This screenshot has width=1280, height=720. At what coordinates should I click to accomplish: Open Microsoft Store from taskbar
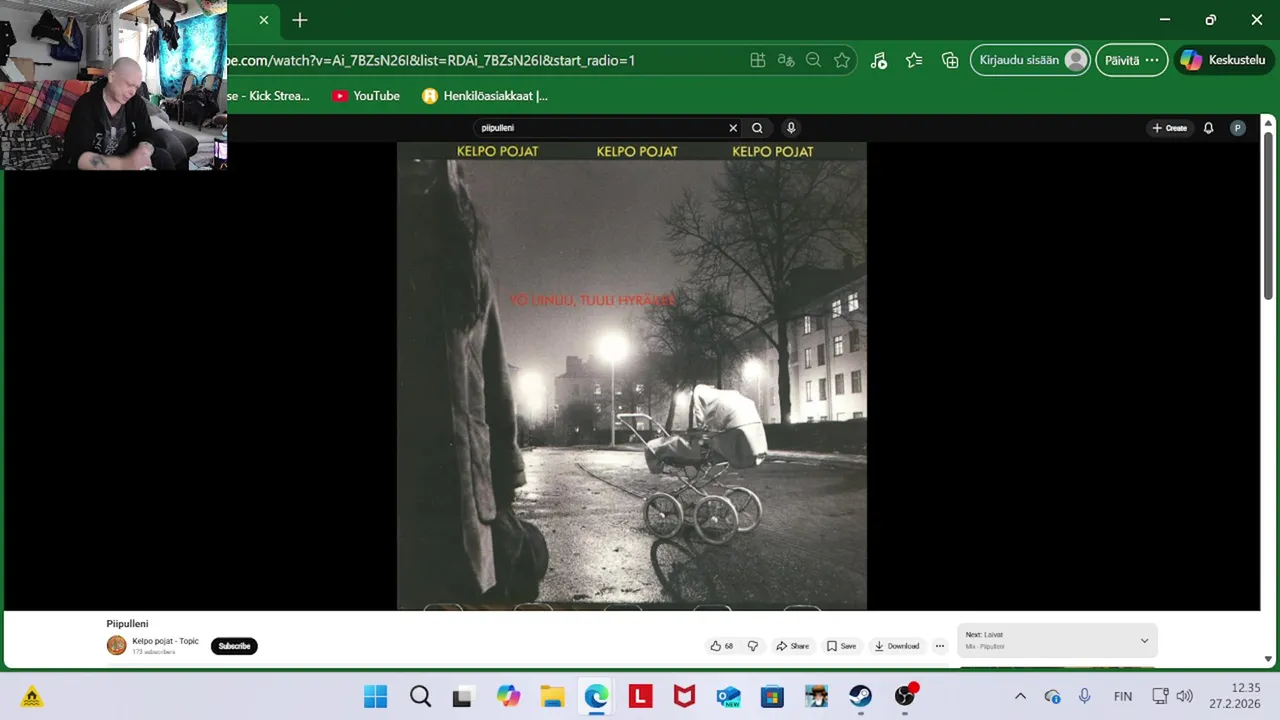[772, 696]
